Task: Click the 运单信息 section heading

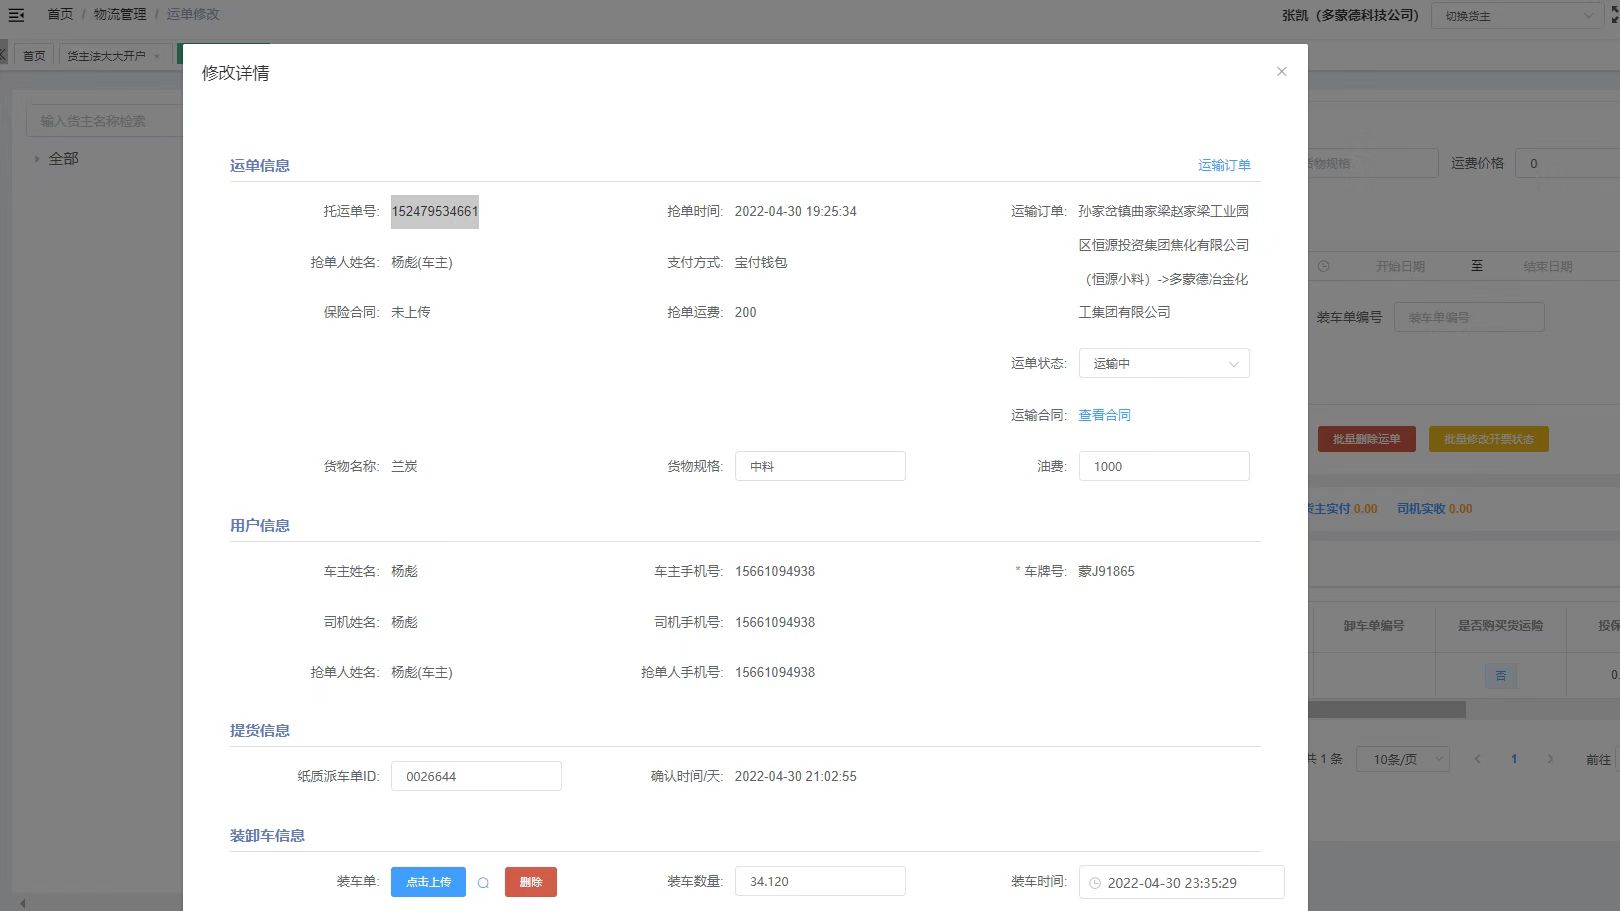Action: click(260, 165)
